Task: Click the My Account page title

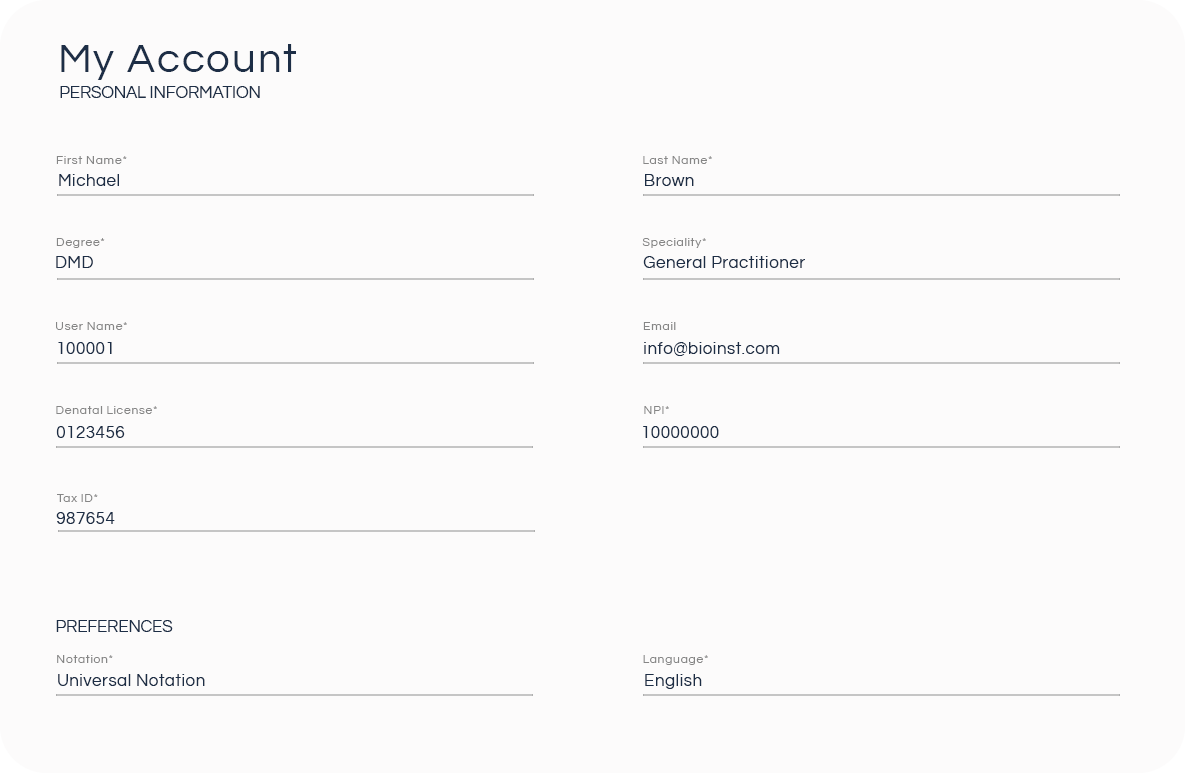Action: tap(178, 59)
